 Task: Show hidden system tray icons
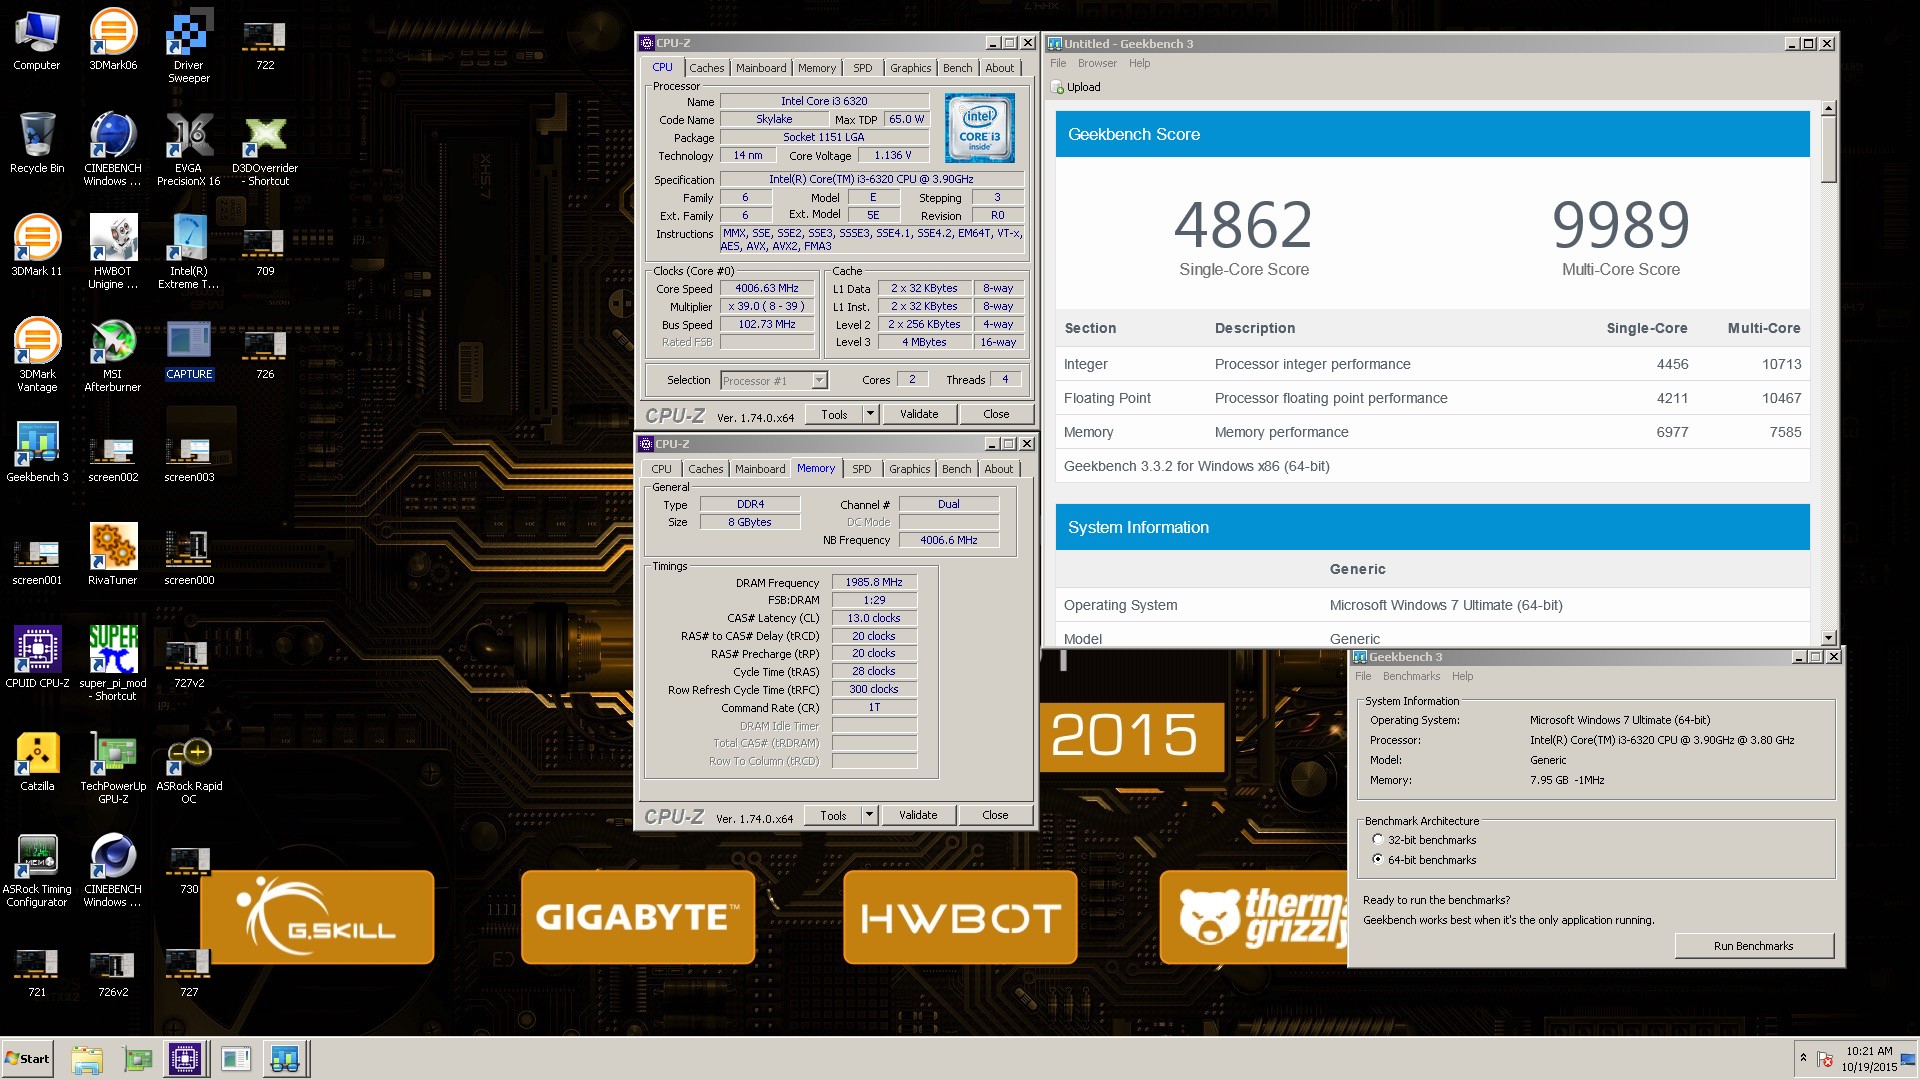[x=1803, y=1058]
